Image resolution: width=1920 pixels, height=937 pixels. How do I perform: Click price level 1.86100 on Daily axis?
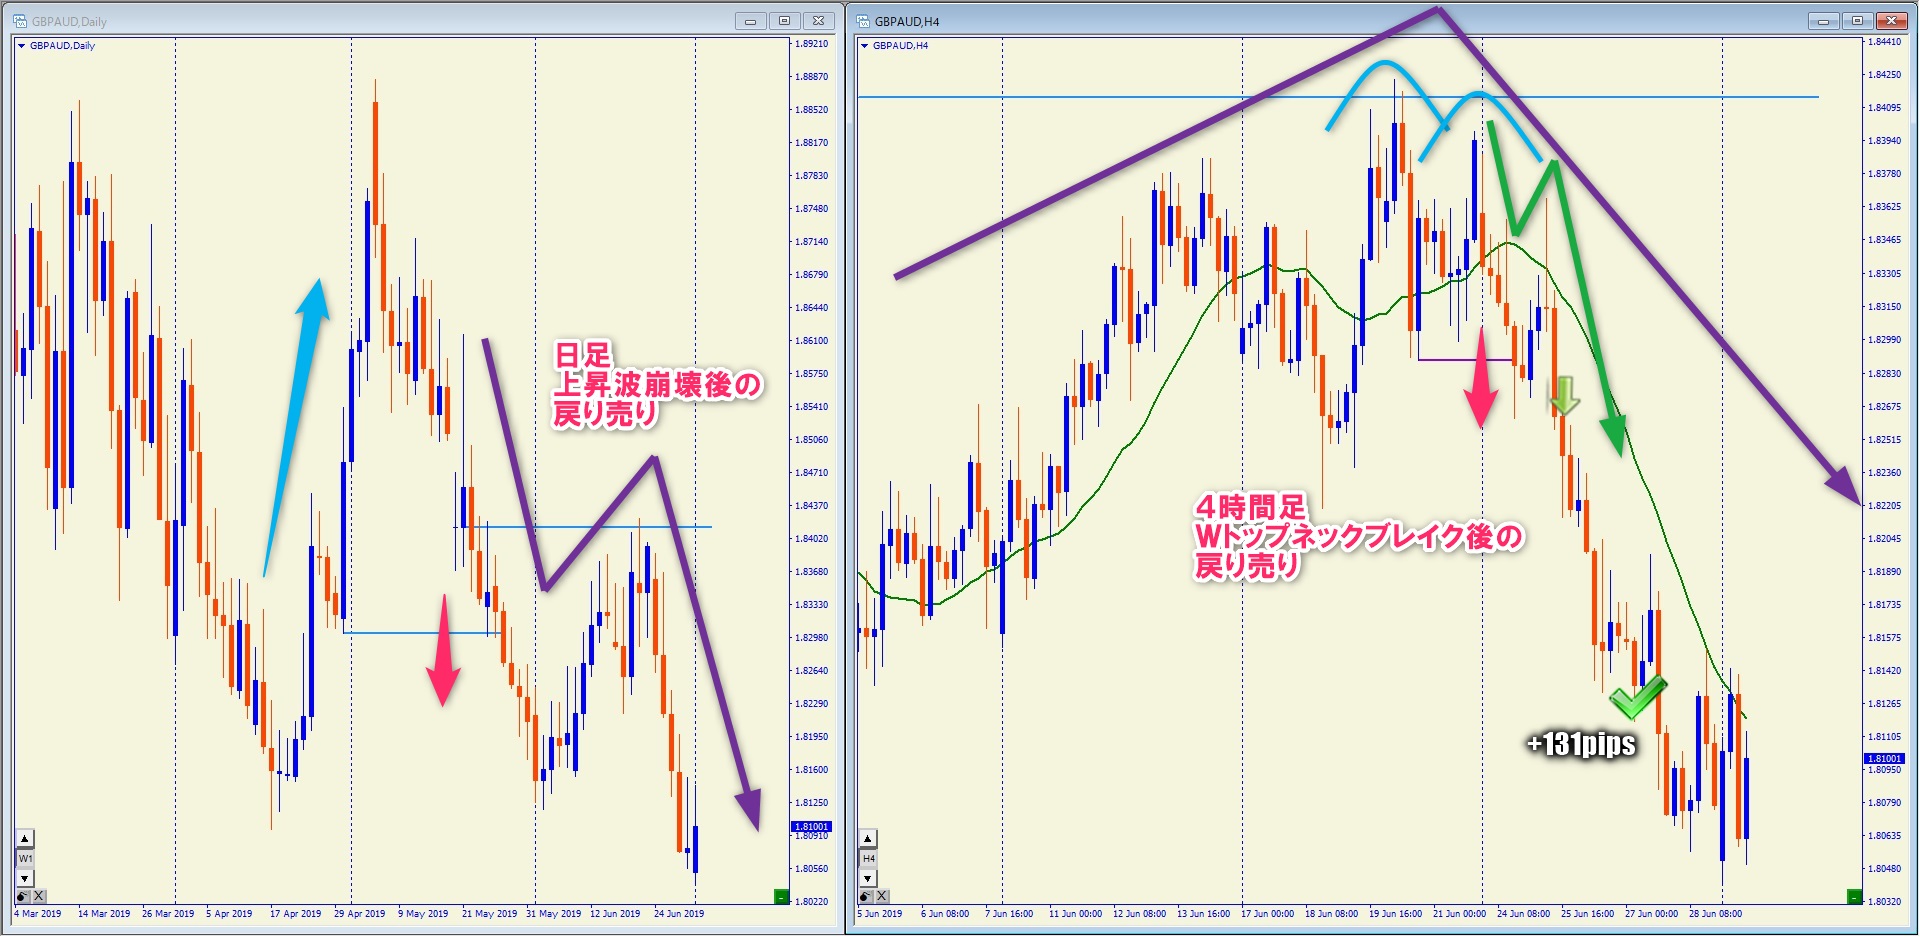(x=811, y=341)
